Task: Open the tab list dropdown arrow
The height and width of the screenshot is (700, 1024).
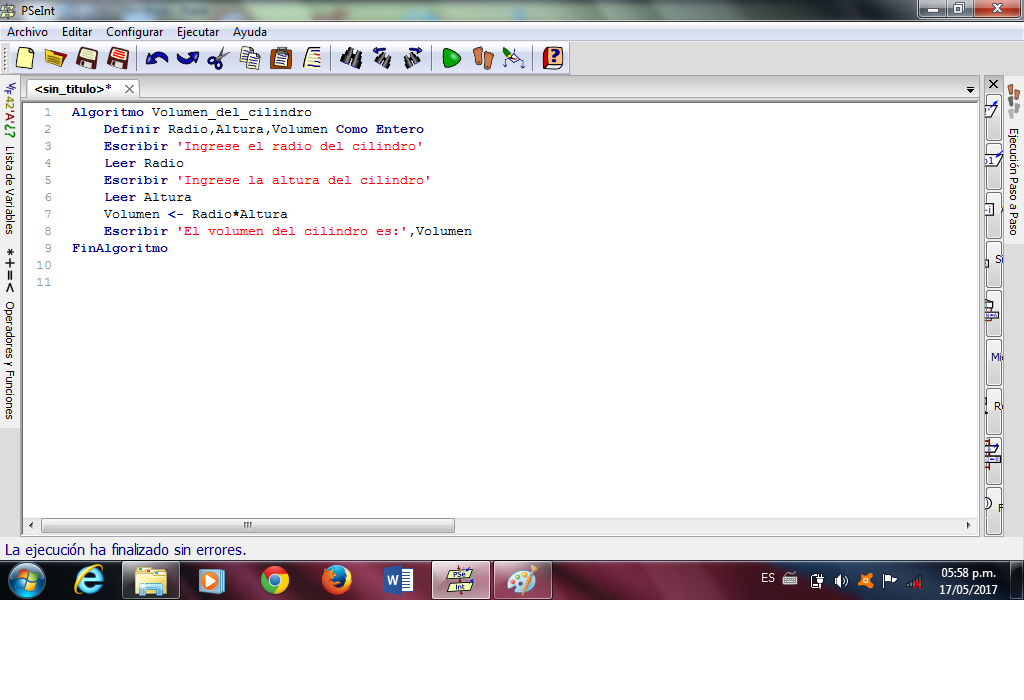Action: click(x=970, y=90)
